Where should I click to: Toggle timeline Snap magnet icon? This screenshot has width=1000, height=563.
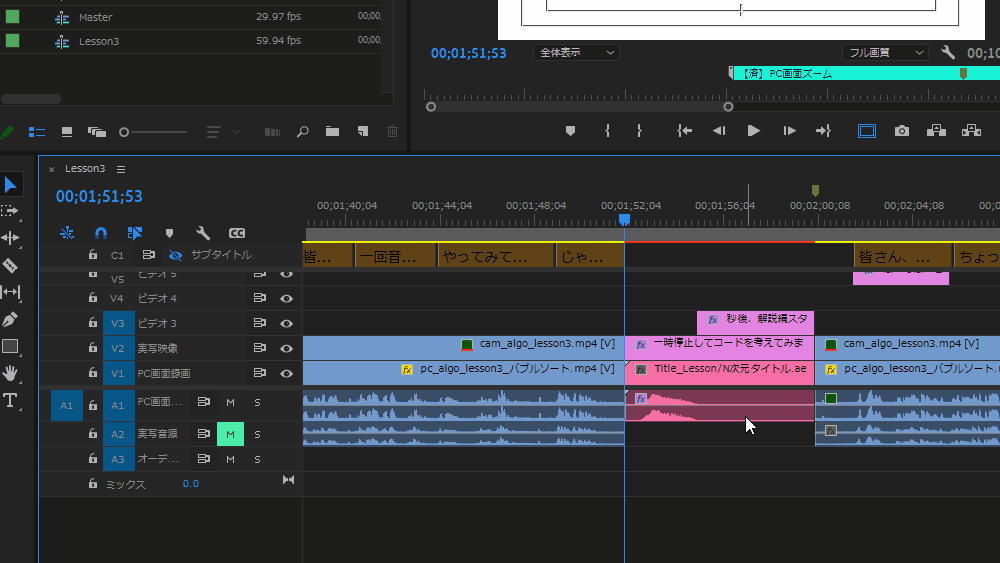click(101, 233)
